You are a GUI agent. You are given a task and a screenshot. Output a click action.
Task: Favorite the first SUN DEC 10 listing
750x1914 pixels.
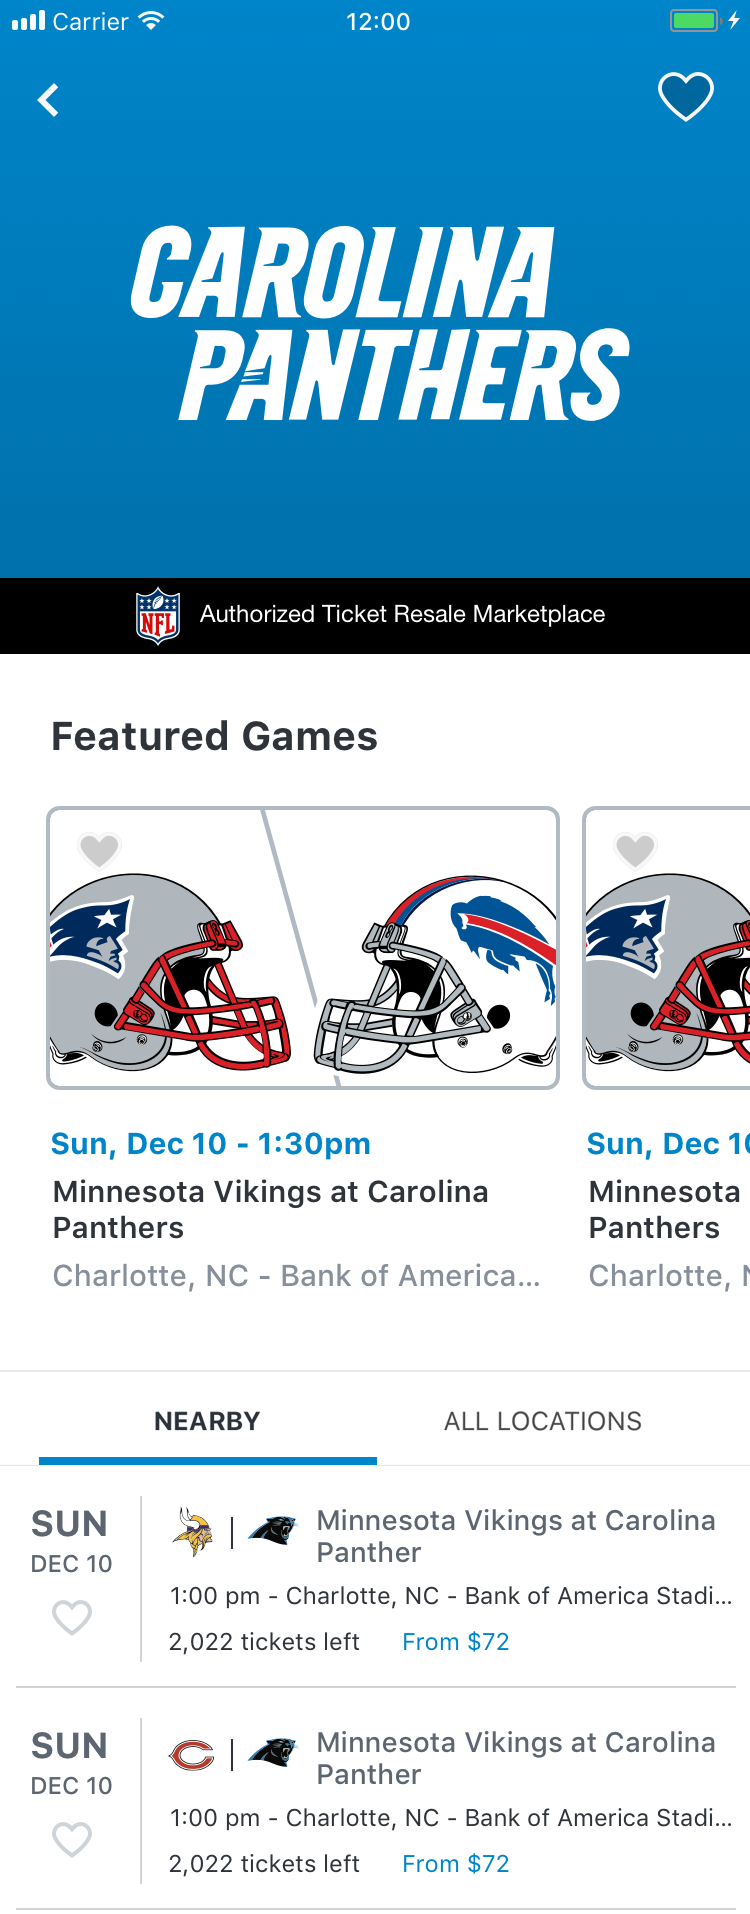(72, 1617)
